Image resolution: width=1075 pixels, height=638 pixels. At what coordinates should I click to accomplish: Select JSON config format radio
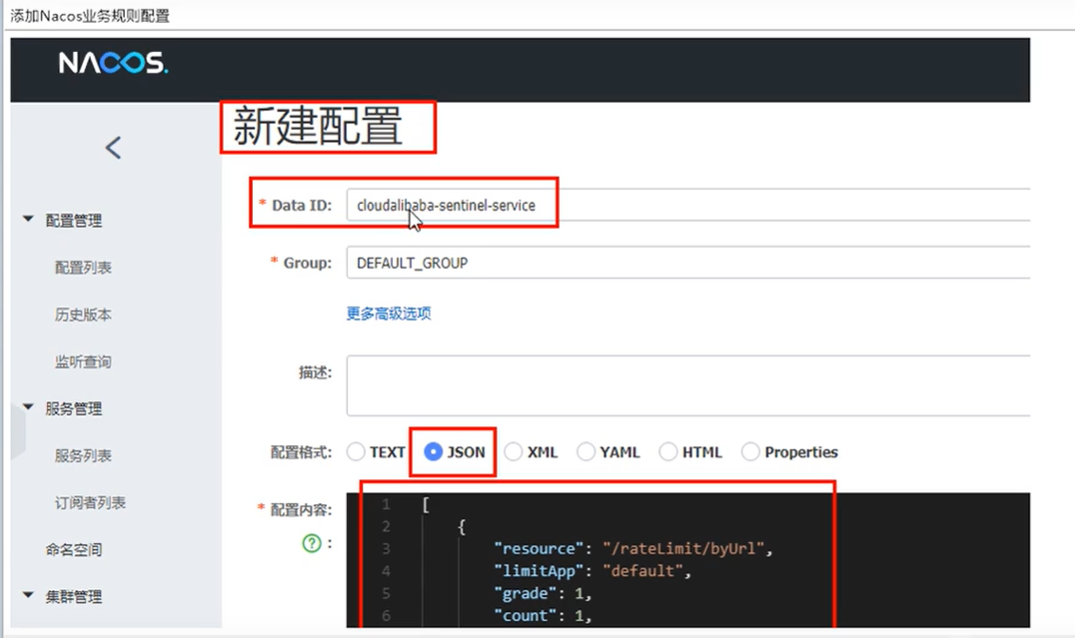click(x=433, y=452)
